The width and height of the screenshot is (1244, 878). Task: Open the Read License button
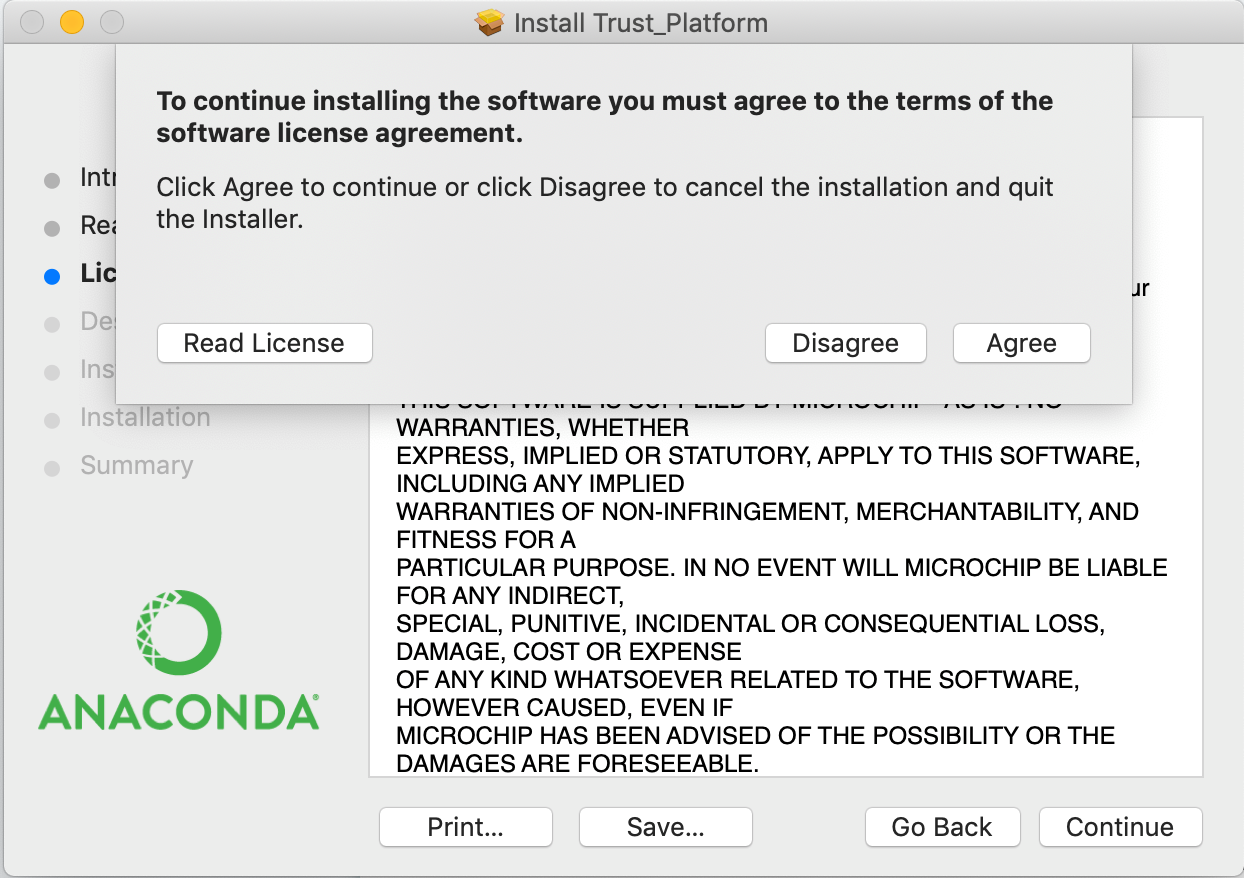click(x=264, y=343)
